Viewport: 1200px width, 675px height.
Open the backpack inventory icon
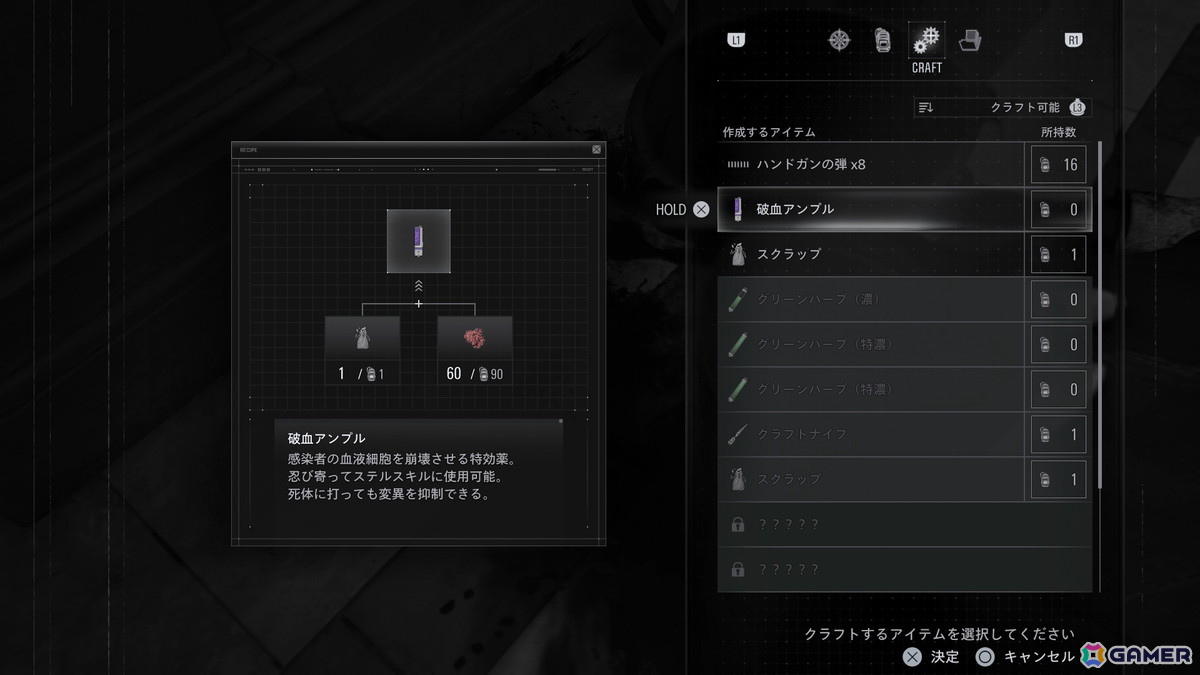(x=882, y=39)
